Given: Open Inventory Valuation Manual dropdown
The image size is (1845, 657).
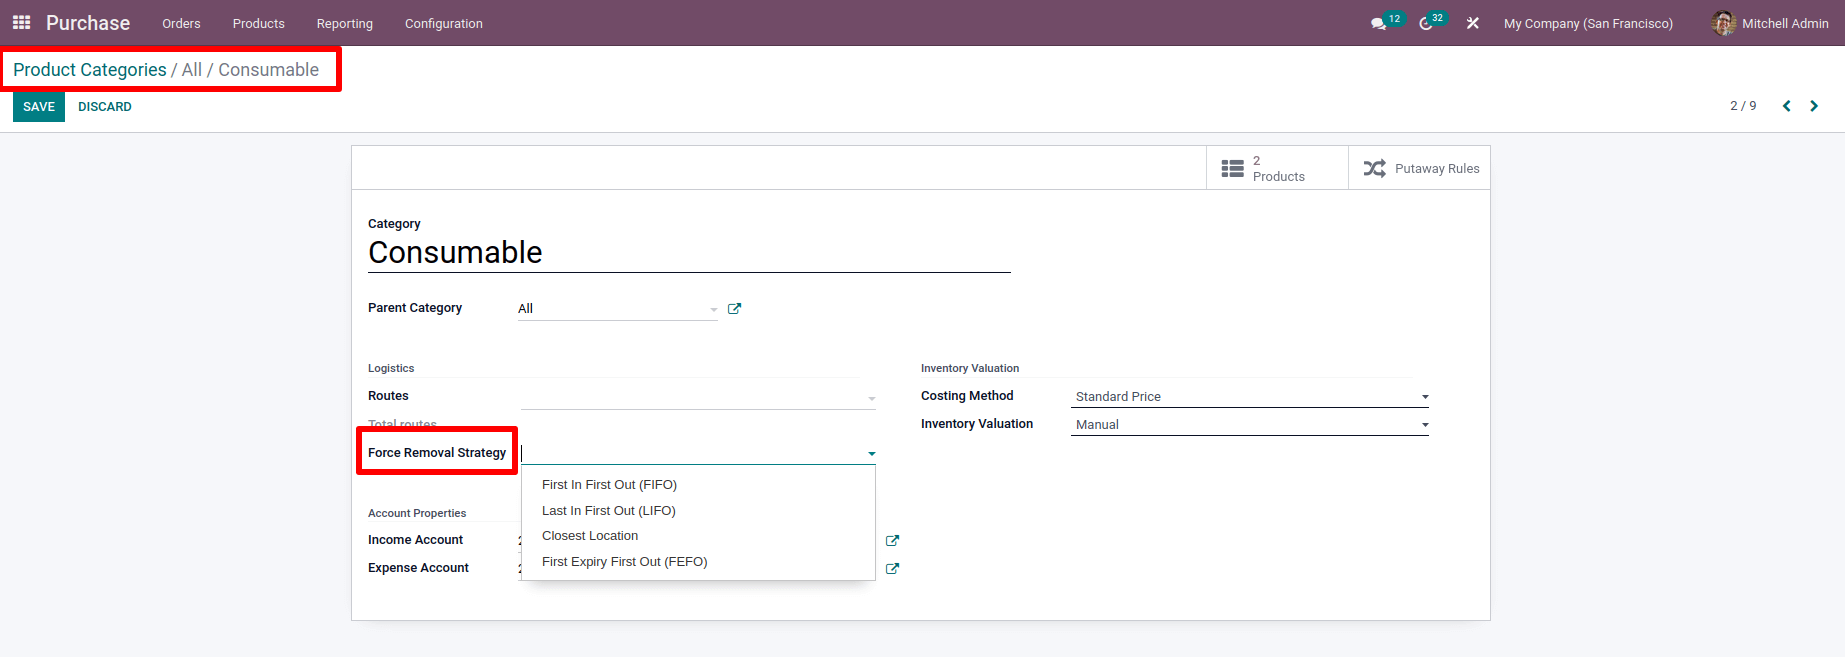Looking at the screenshot, I should (1249, 425).
